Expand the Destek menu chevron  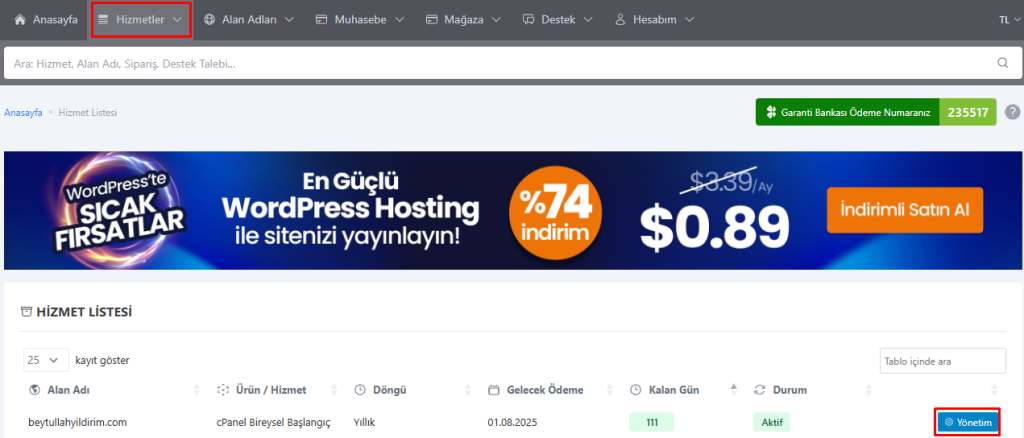588,20
